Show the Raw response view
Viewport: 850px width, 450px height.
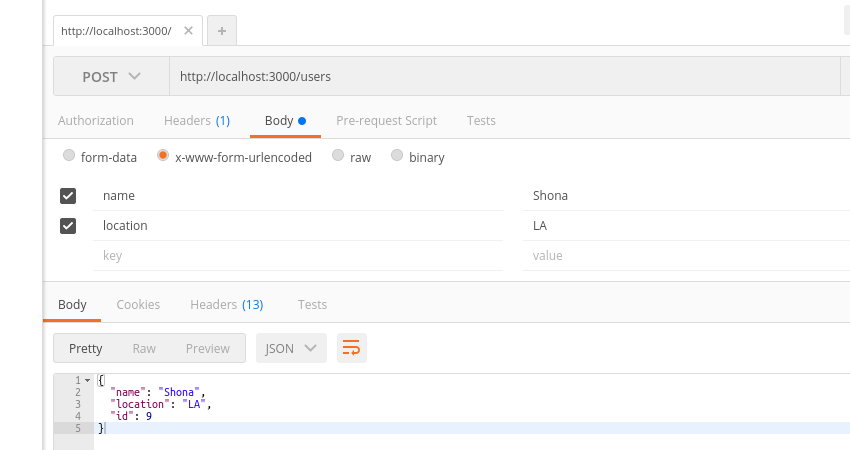[144, 349]
